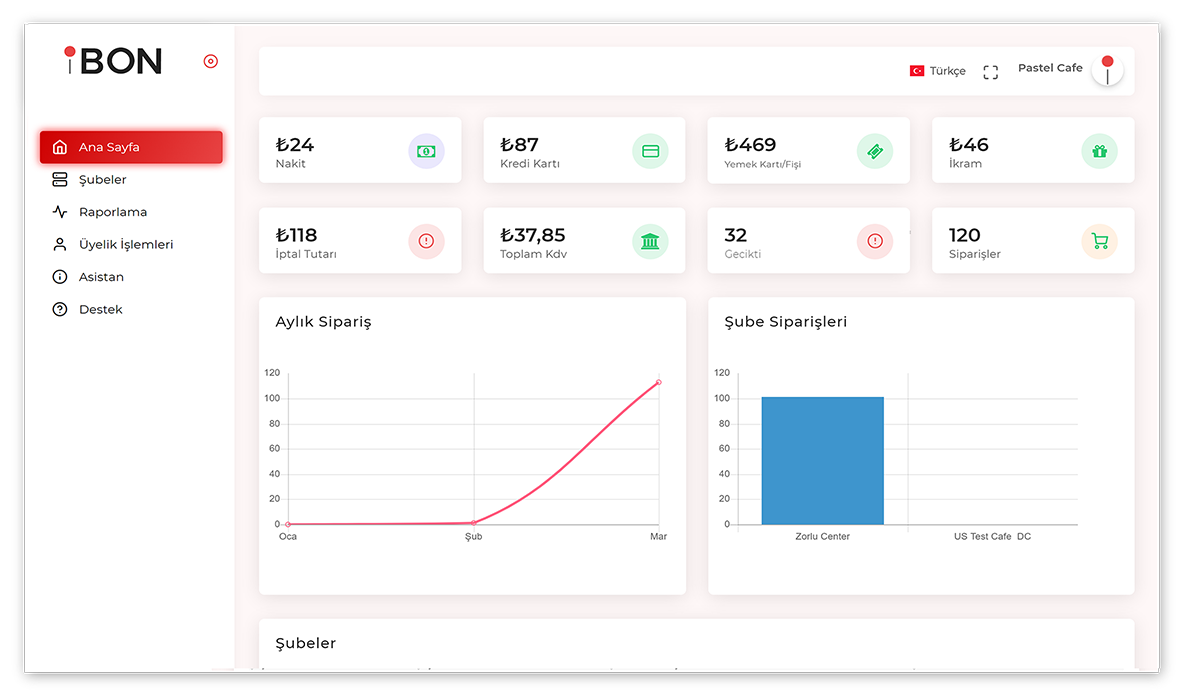Click the shopping cart icon on Siparişler card
This screenshot has height=698, width=1200.
[x=1099, y=241]
